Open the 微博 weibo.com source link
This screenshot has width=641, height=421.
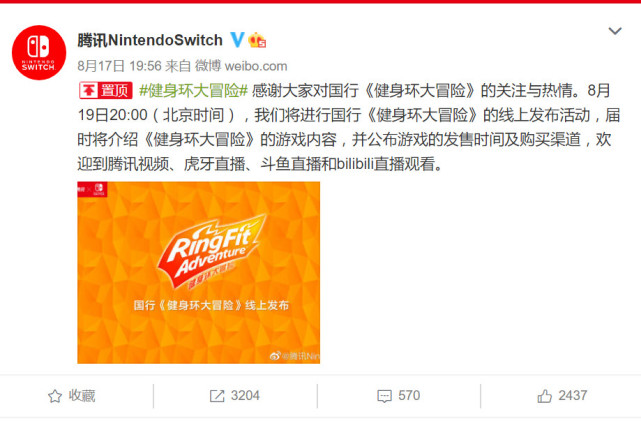coord(241,66)
